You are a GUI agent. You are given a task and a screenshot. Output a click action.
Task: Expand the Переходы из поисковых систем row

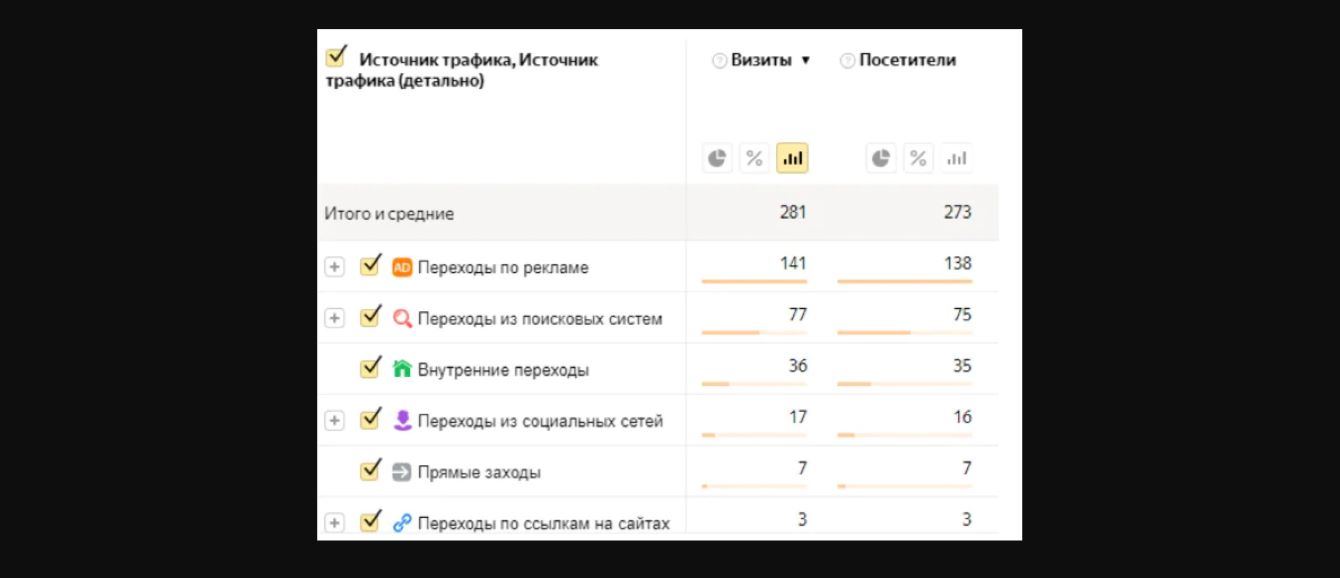334,318
